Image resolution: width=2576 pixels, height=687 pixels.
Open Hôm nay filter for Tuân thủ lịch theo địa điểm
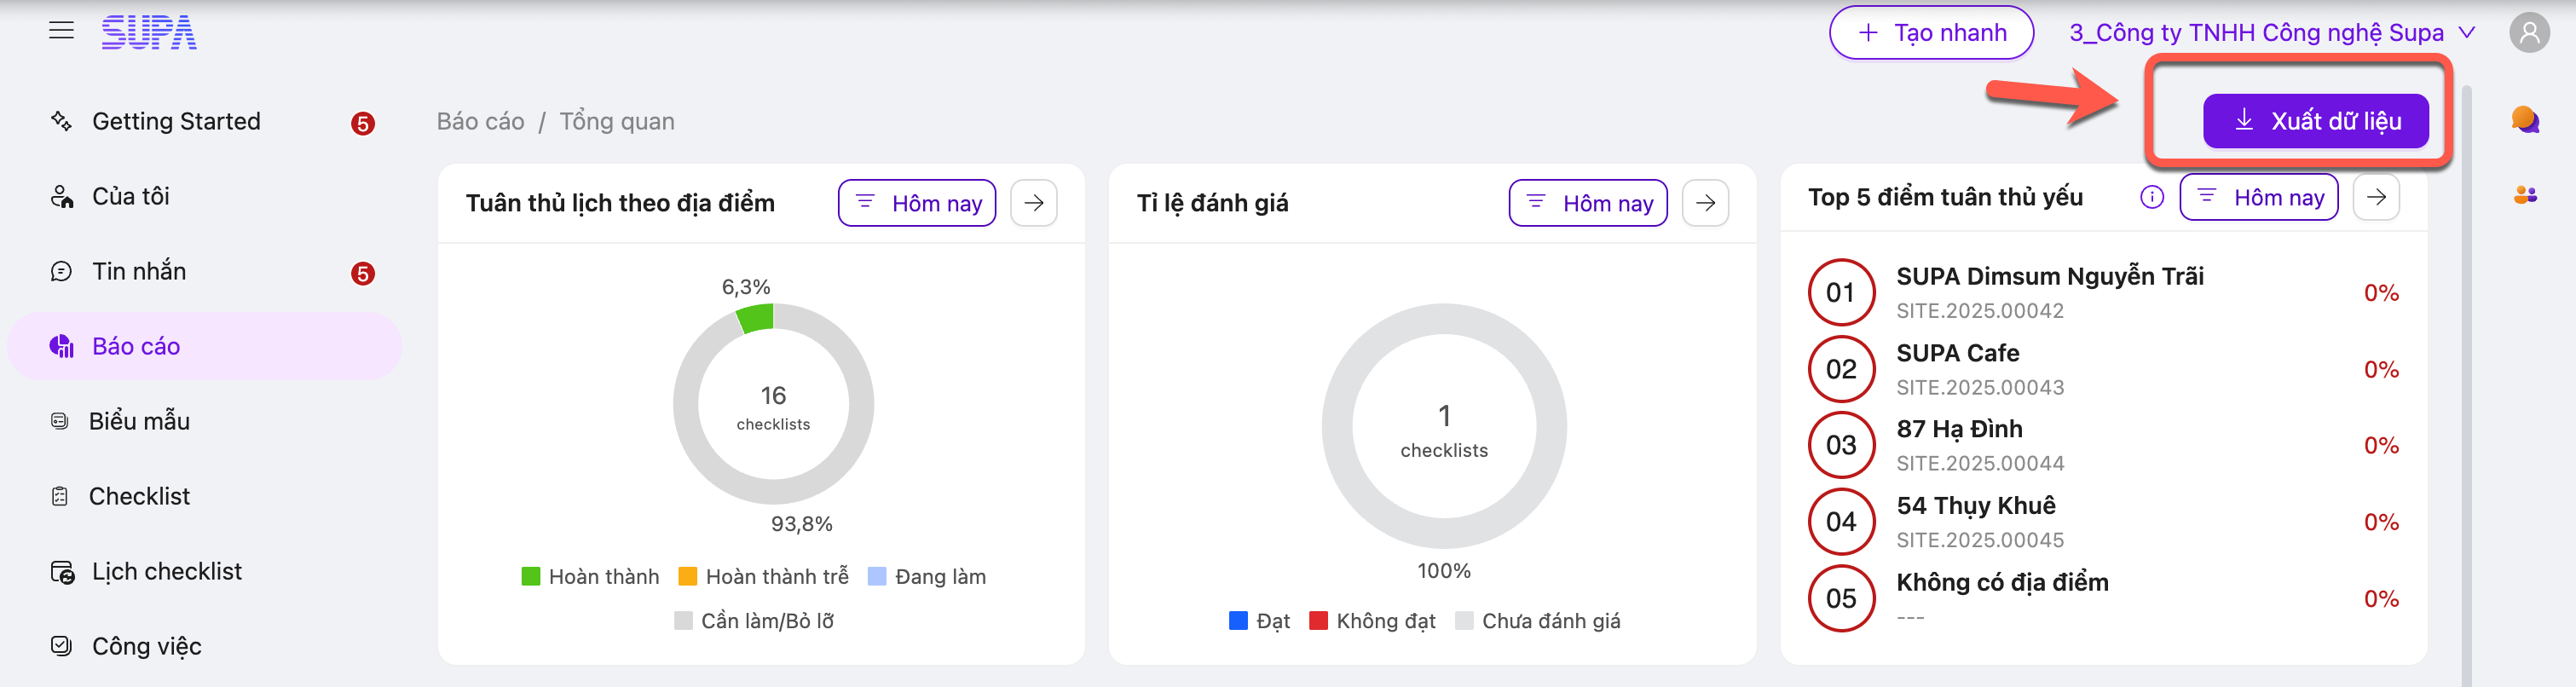tap(917, 203)
